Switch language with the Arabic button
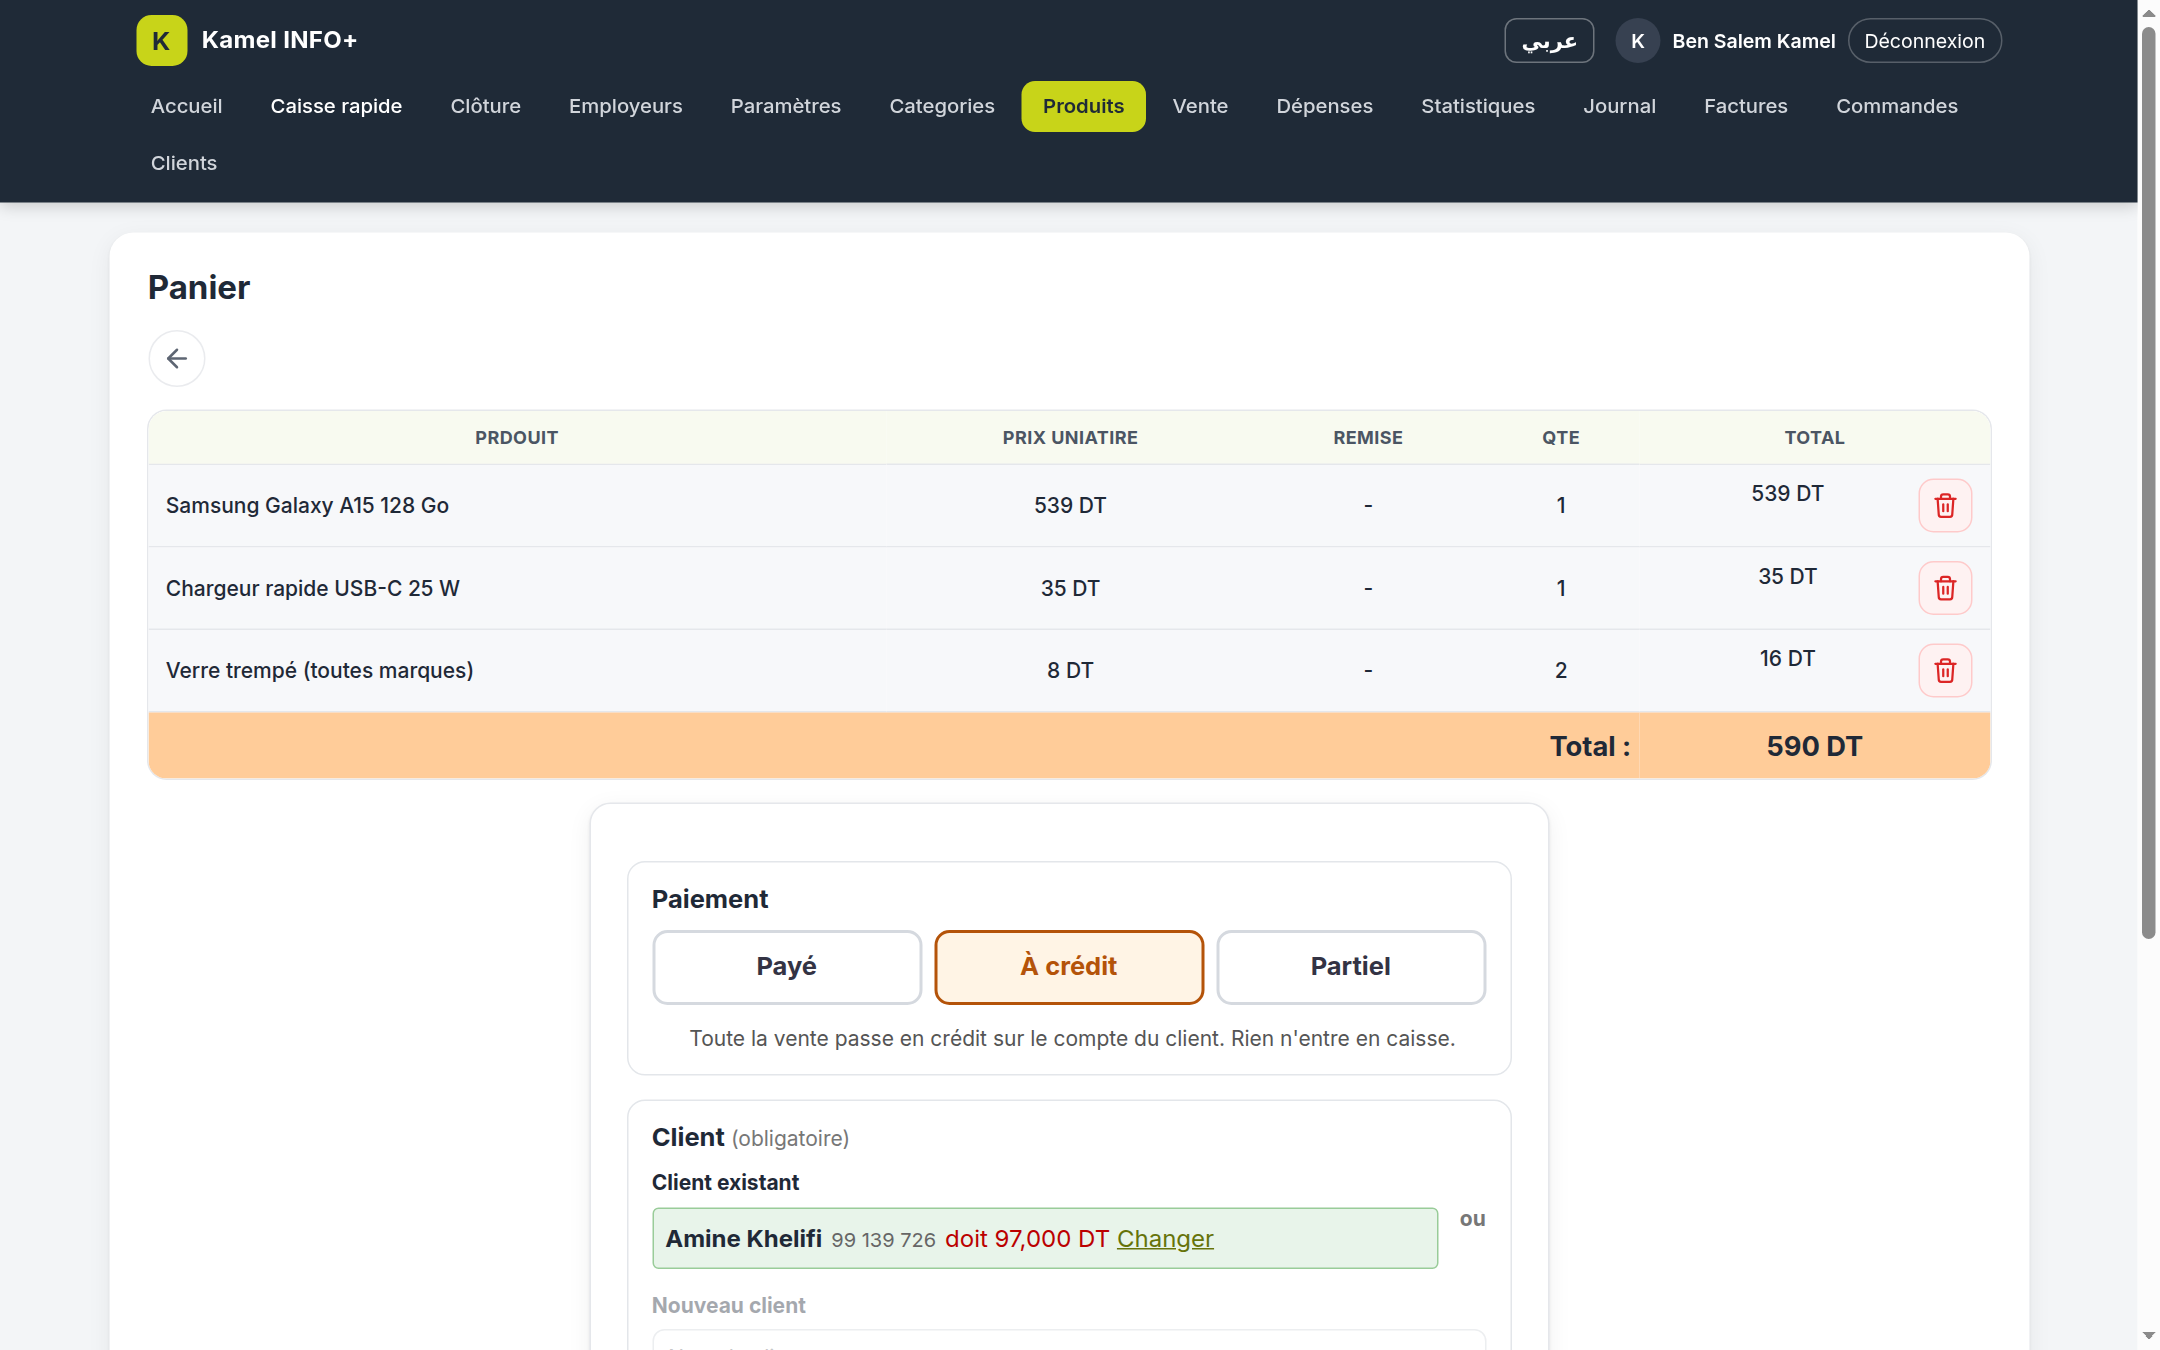Viewport: 2160px width, 1350px height. (1548, 41)
